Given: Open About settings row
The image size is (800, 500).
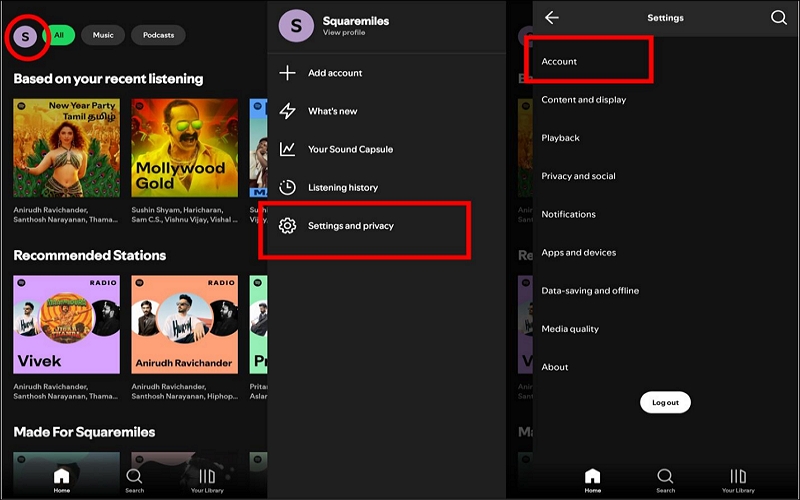Looking at the screenshot, I should pyautogui.click(x=665, y=367).
